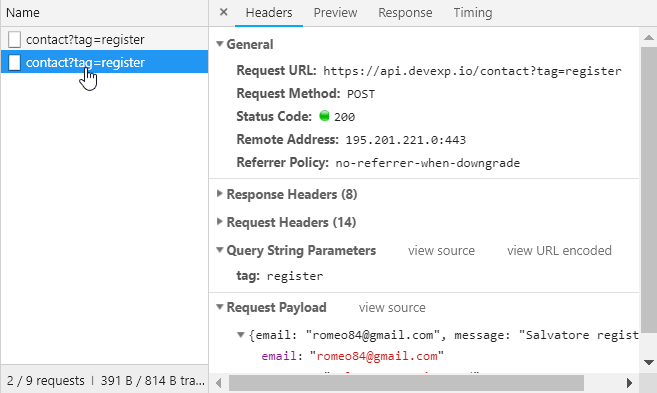Click view URL encoded link

(559, 251)
